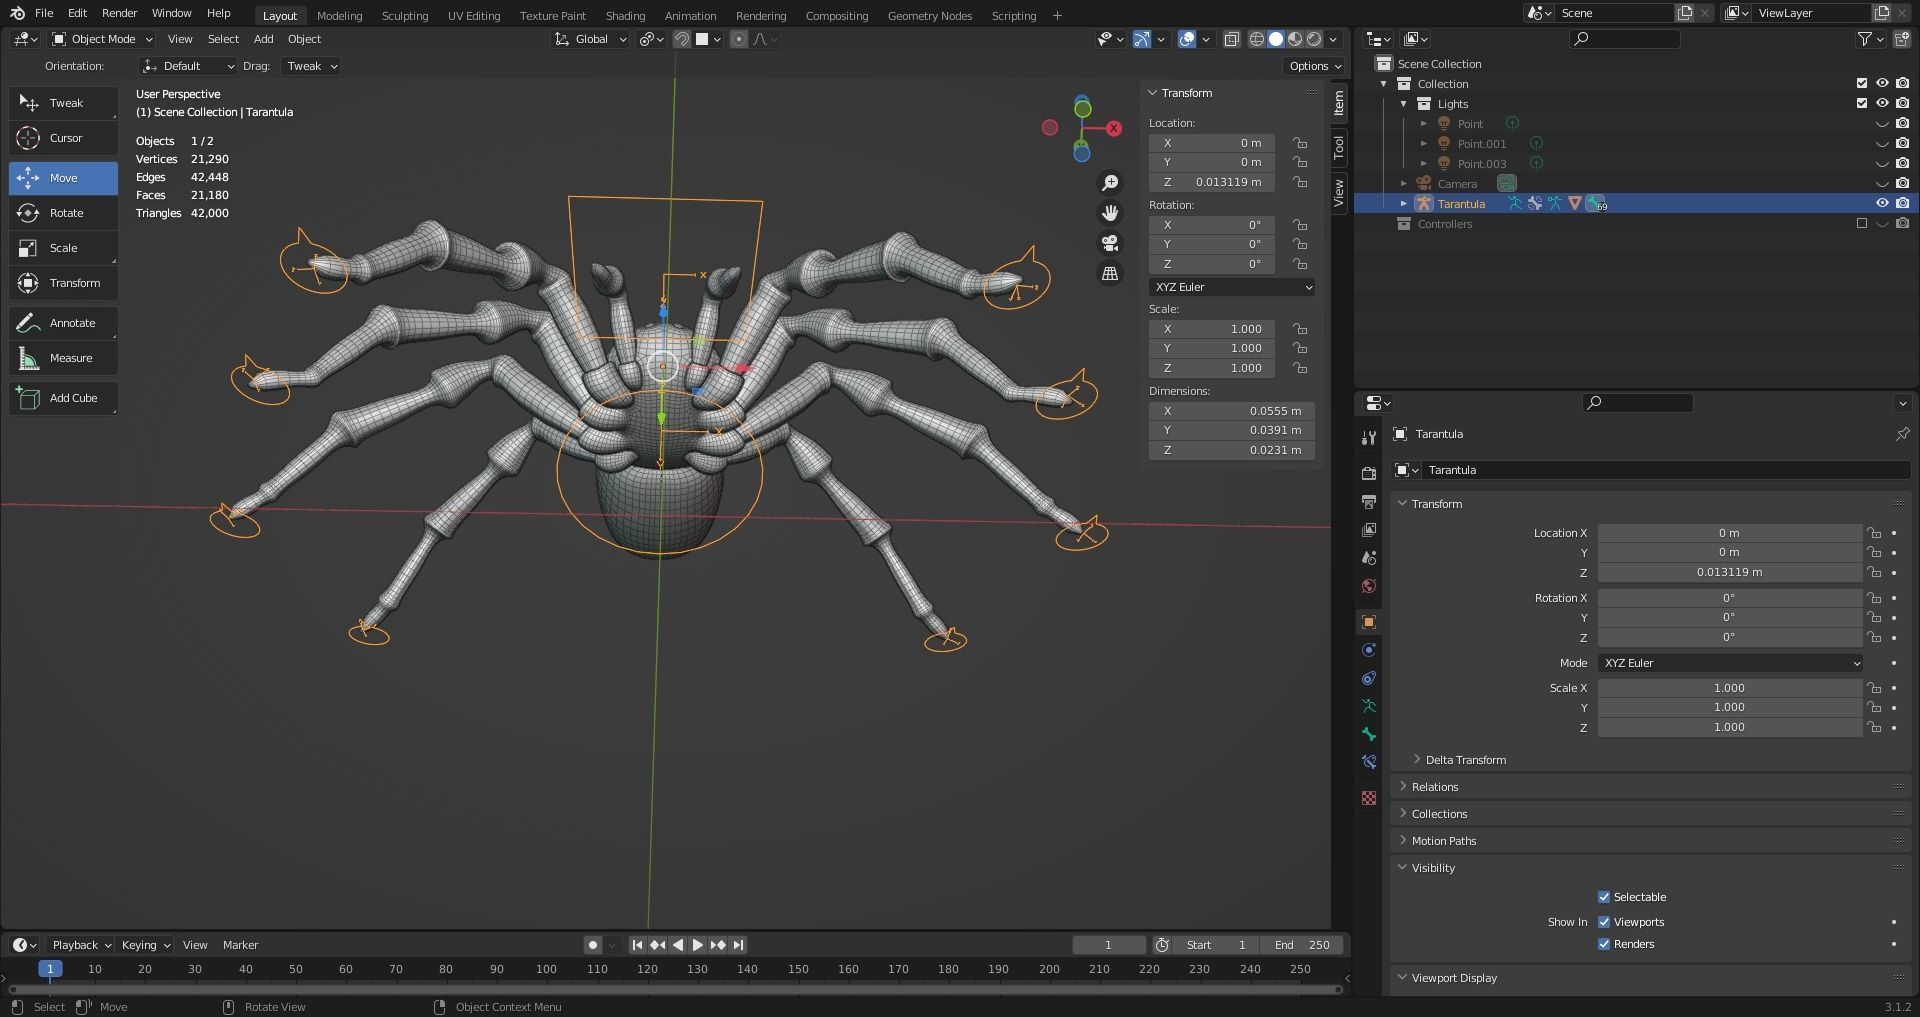The height and width of the screenshot is (1017, 1920).
Task: Select the Rotate tool
Action: 63,213
